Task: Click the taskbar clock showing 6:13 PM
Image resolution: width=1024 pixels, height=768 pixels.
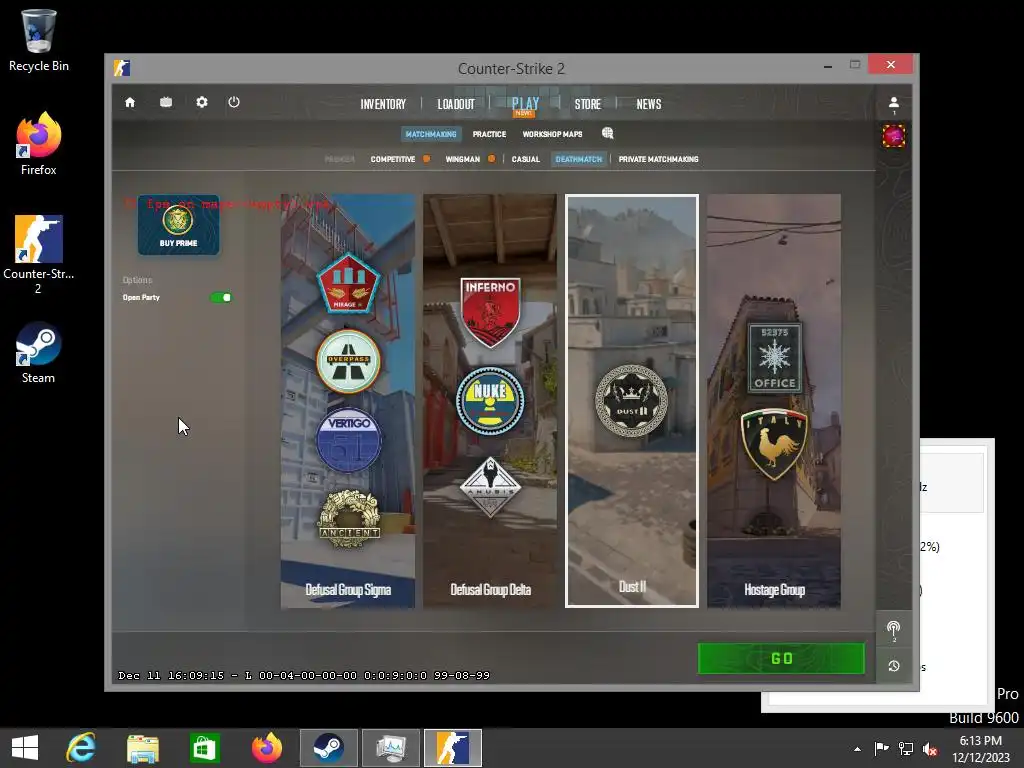Action: coord(981,749)
